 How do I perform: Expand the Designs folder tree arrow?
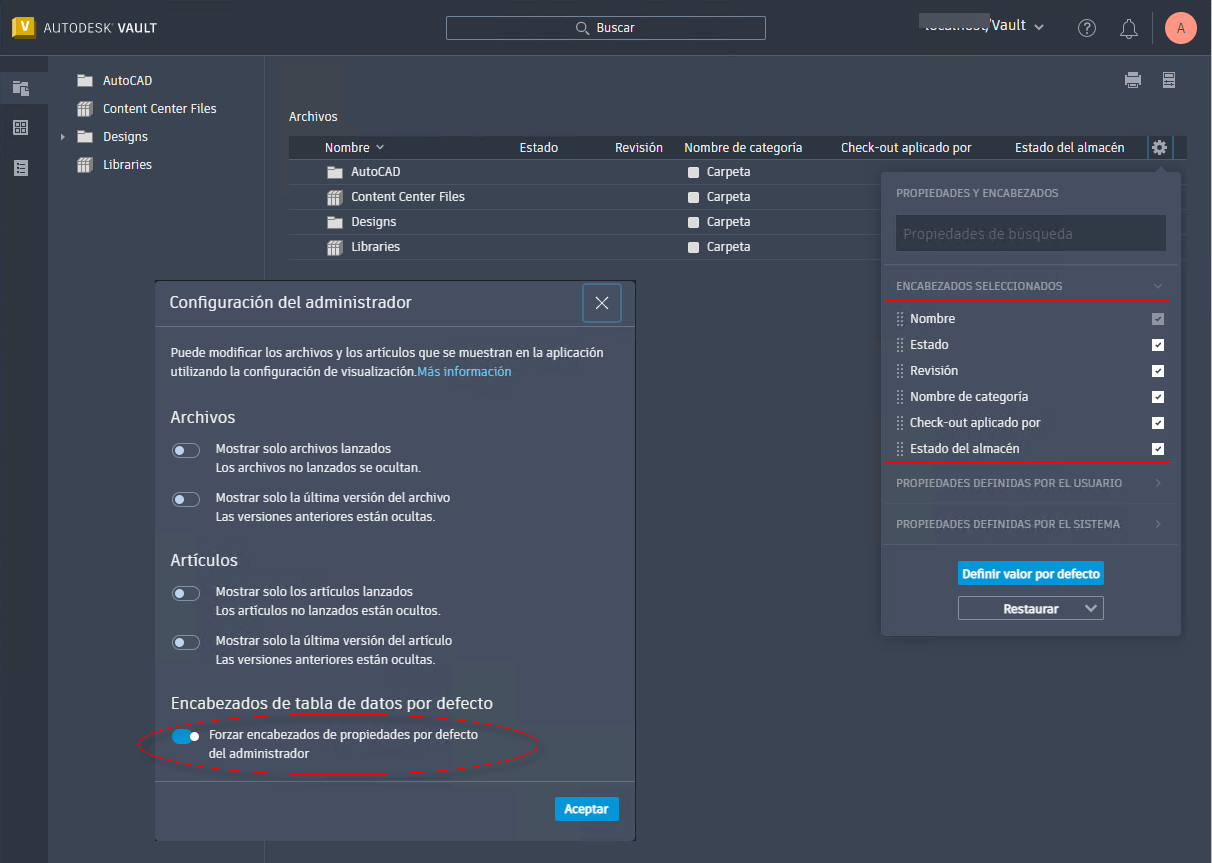[63, 137]
